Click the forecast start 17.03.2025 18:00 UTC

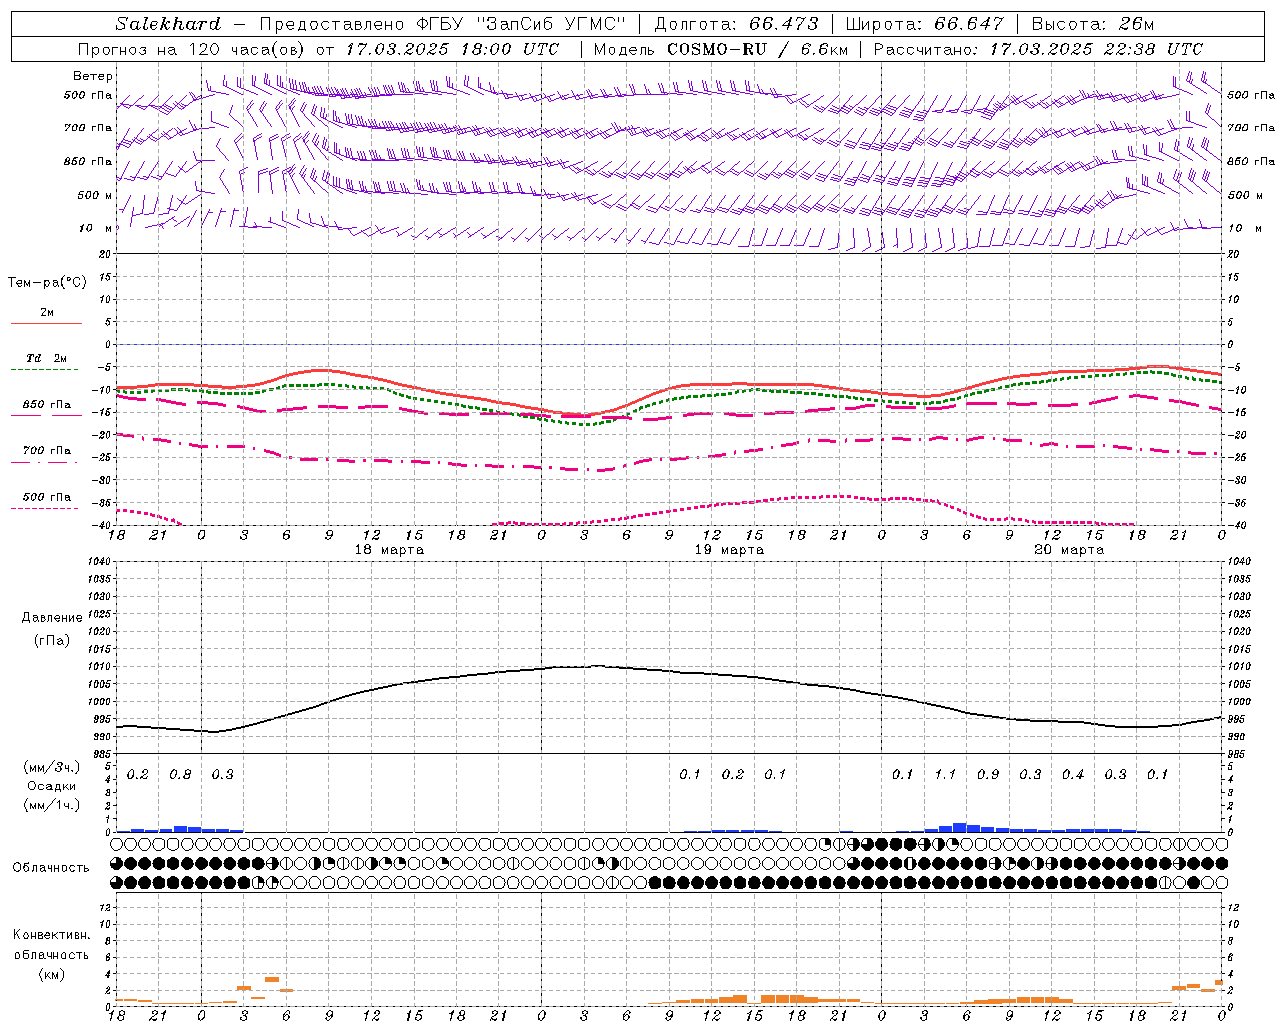[452, 49]
